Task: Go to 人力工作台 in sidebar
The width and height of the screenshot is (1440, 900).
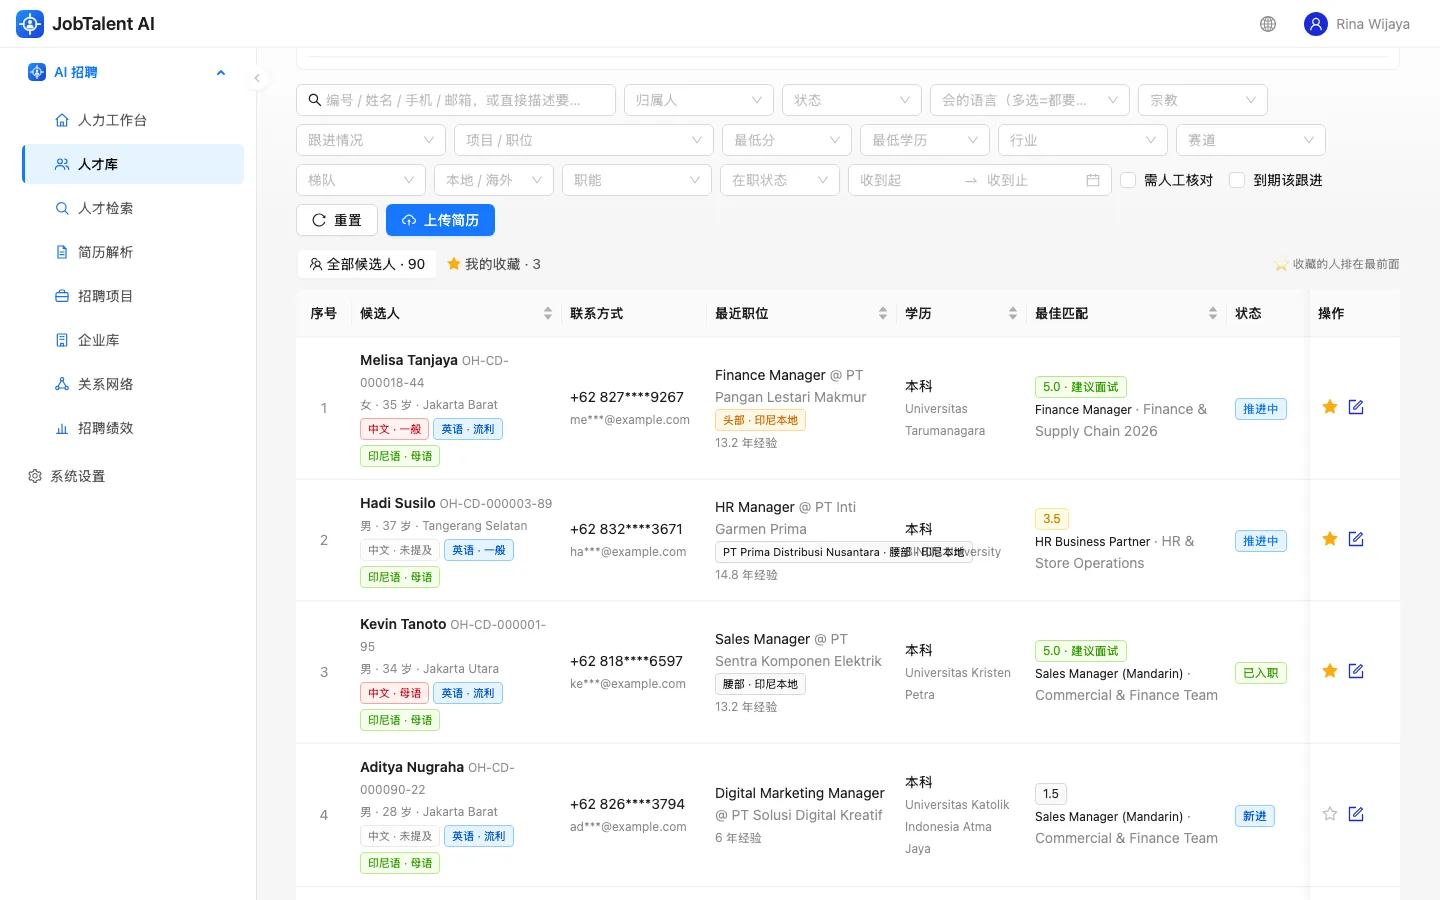Action: tap(133, 120)
